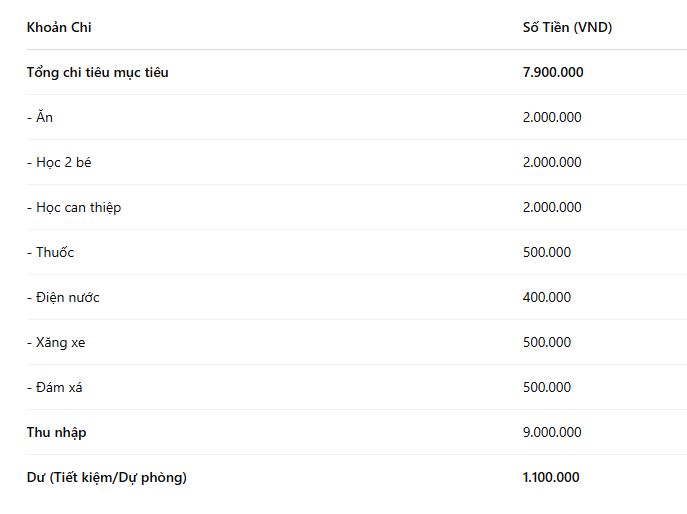687x514 pixels.
Task: Click the 7.900.000 total amount
Action: 553,72
